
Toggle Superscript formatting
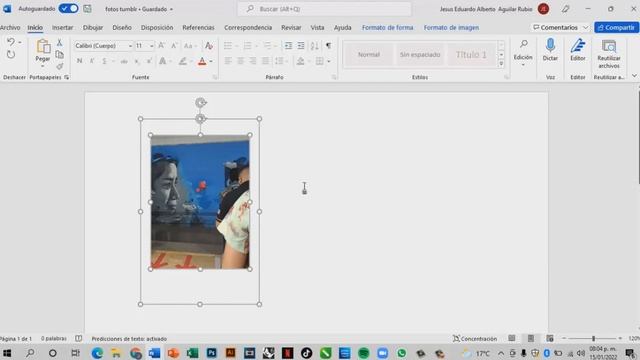(x=149, y=61)
